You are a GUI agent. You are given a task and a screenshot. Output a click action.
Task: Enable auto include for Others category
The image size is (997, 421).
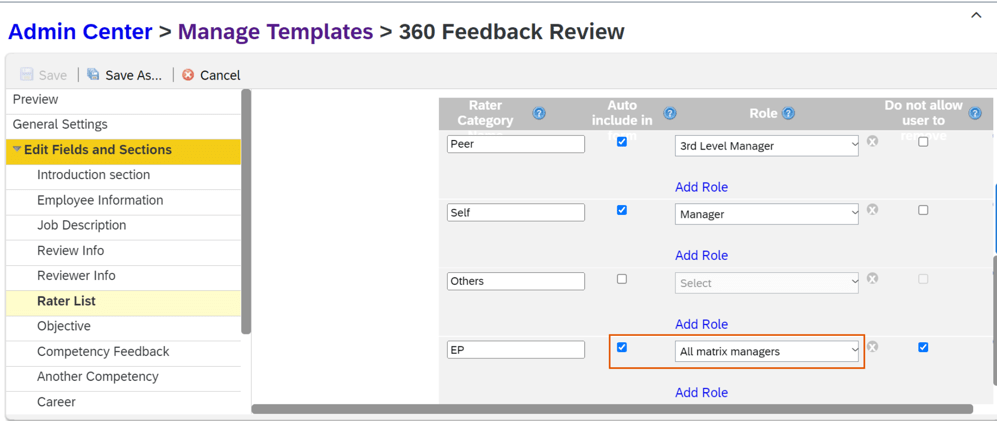point(622,279)
